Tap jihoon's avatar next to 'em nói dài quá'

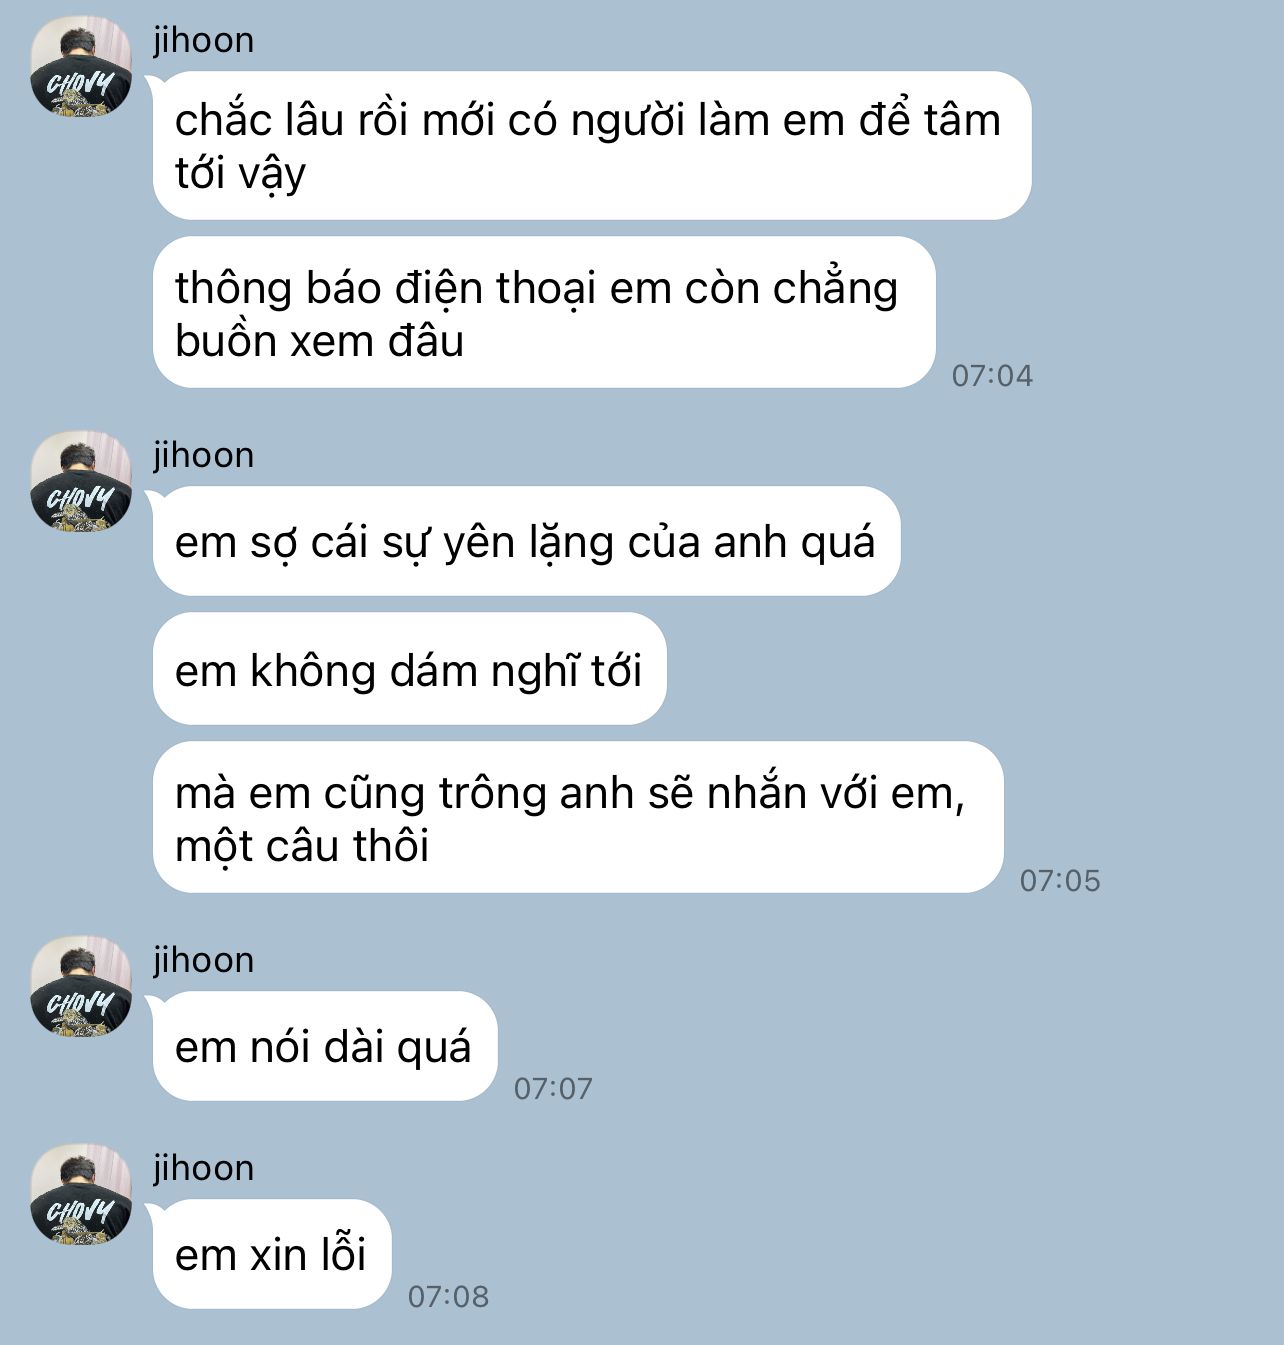point(81,986)
